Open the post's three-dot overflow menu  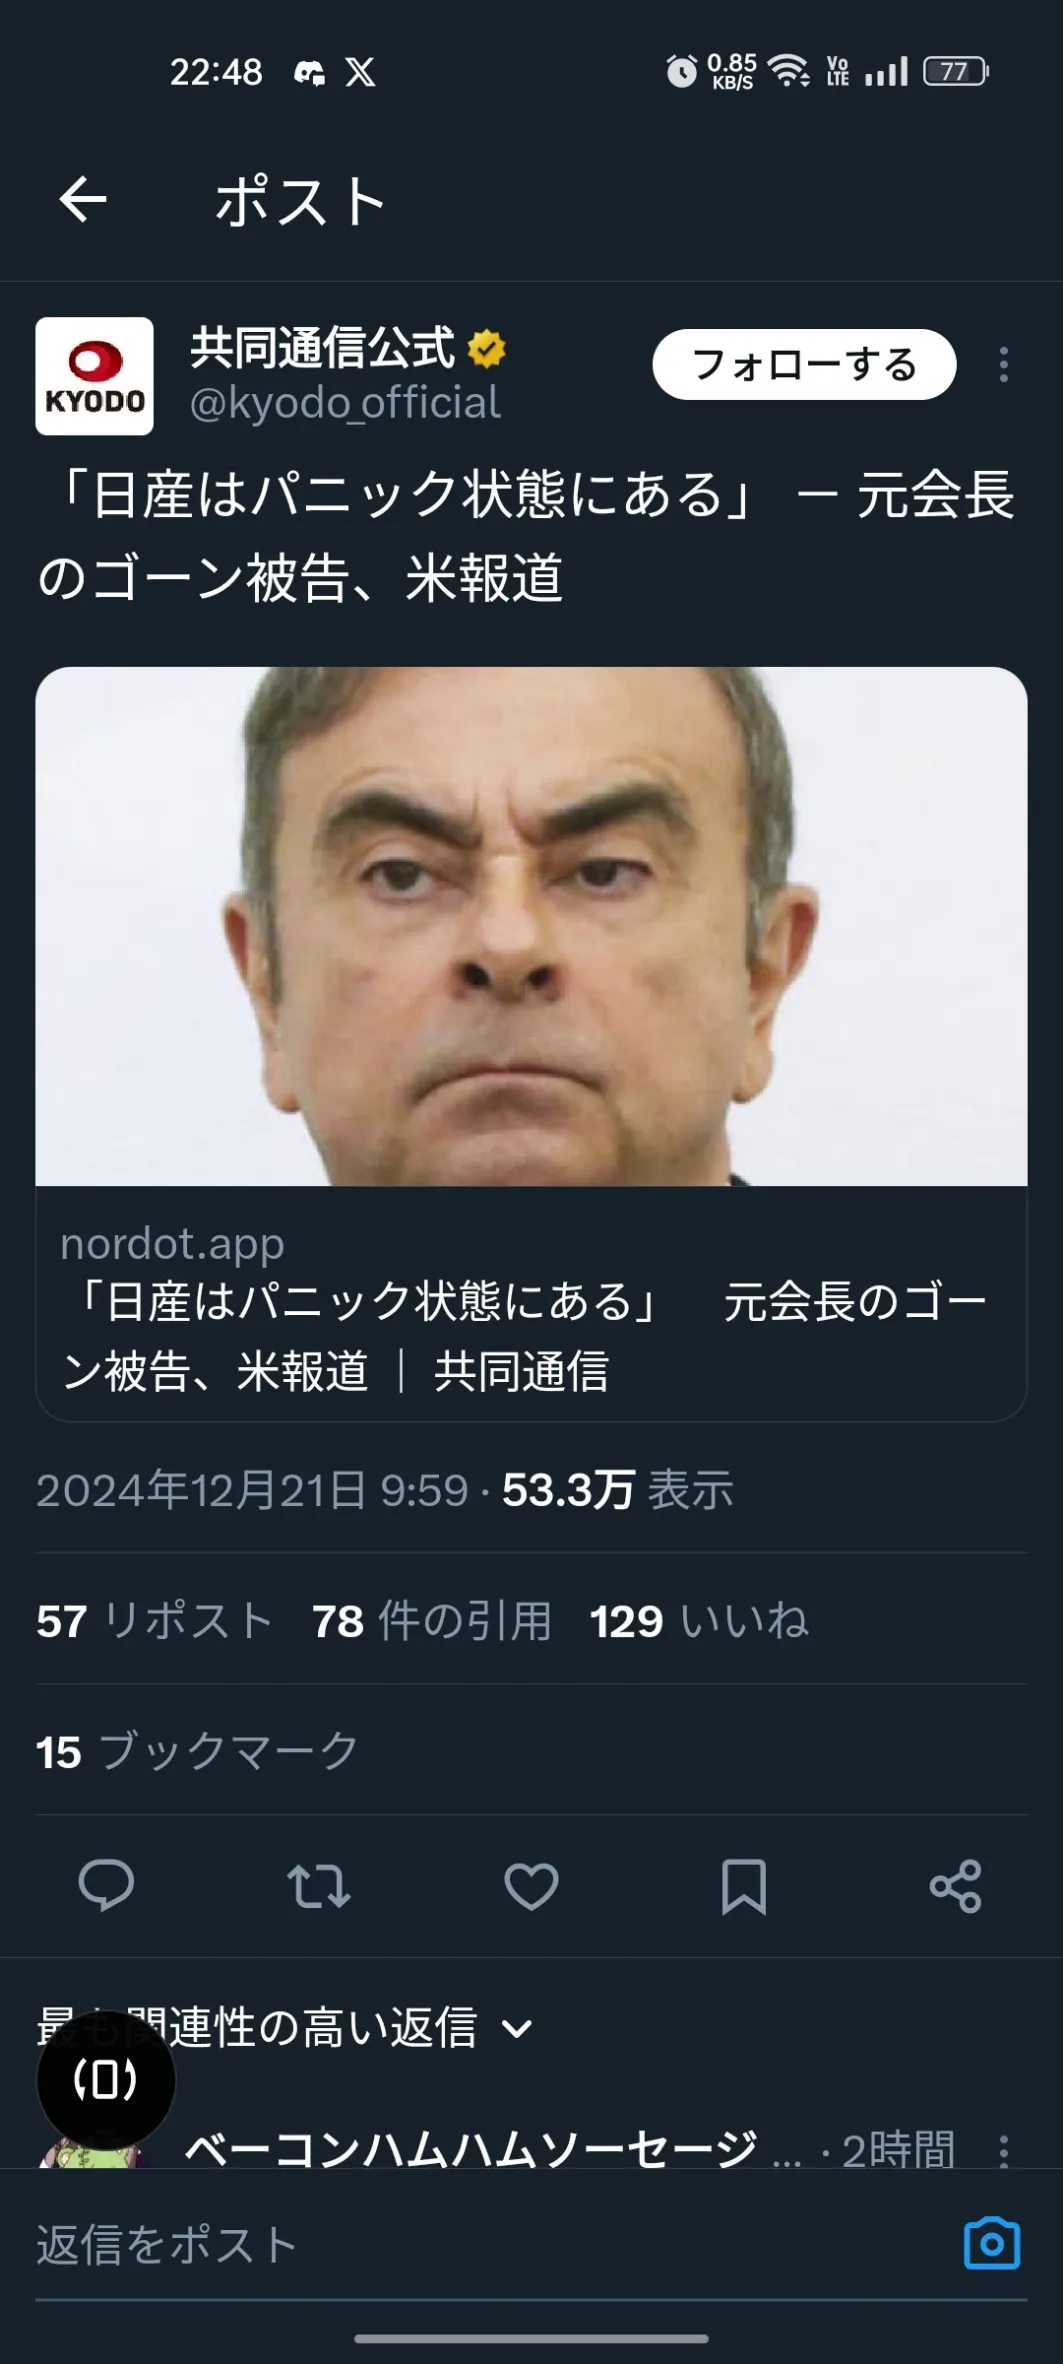(x=1004, y=365)
